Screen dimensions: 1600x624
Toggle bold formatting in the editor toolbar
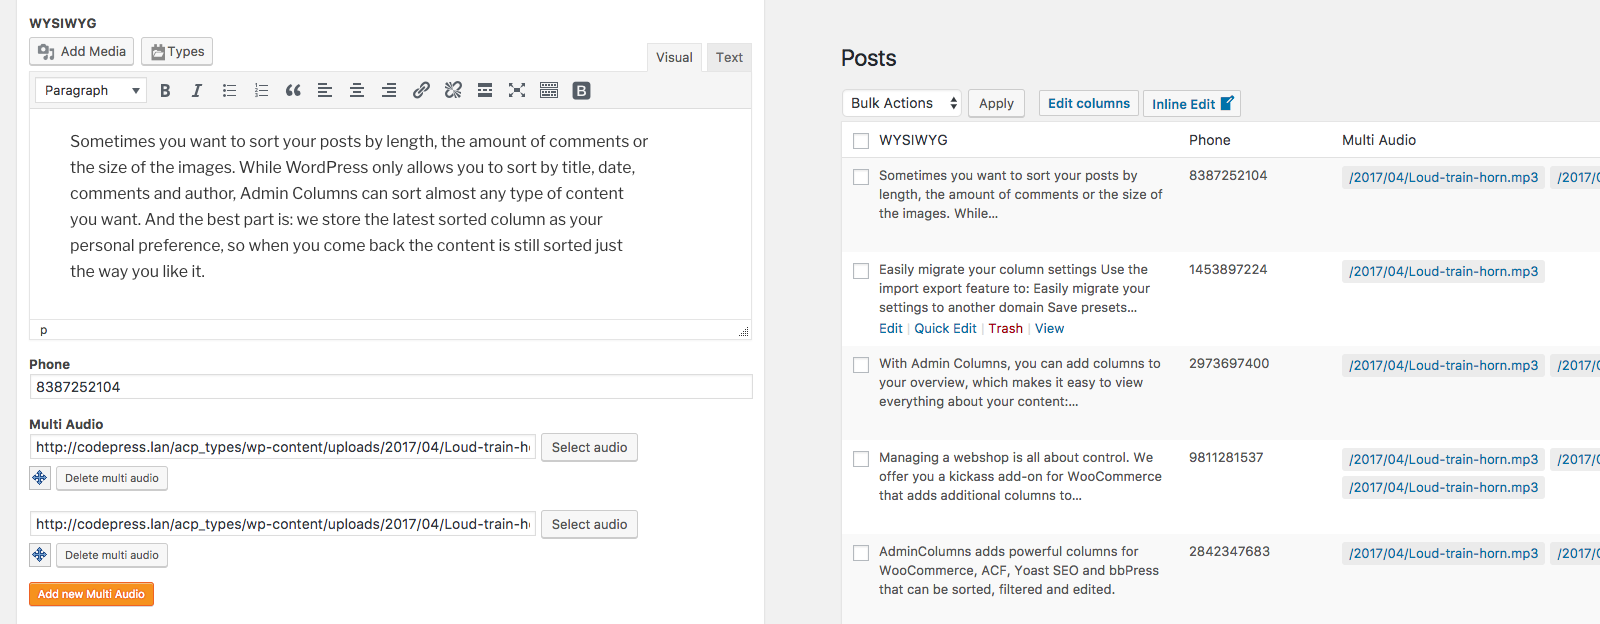click(x=165, y=91)
